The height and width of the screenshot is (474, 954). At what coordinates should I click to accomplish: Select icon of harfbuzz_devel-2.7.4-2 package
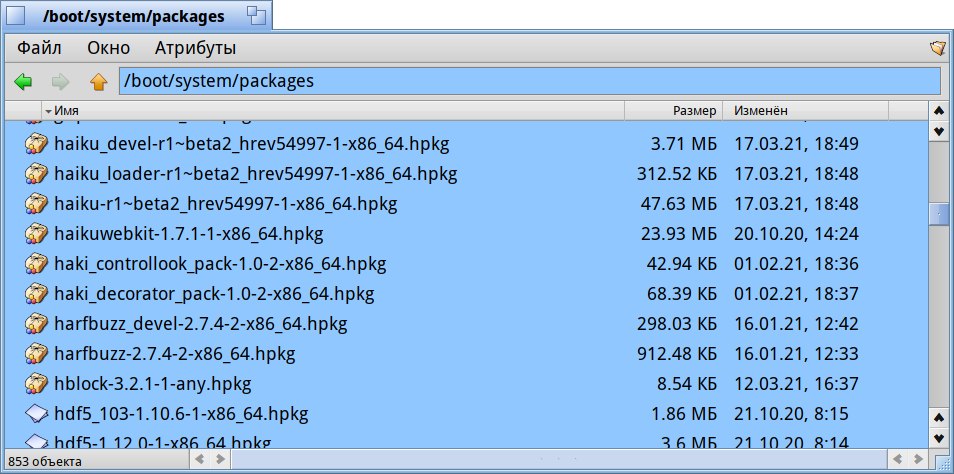(36, 324)
